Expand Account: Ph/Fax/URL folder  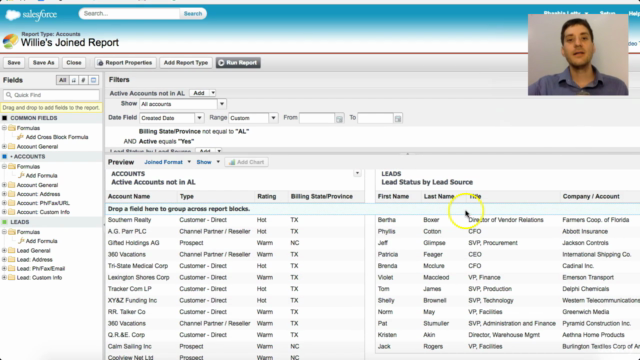pyautogui.click(x=4, y=203)
